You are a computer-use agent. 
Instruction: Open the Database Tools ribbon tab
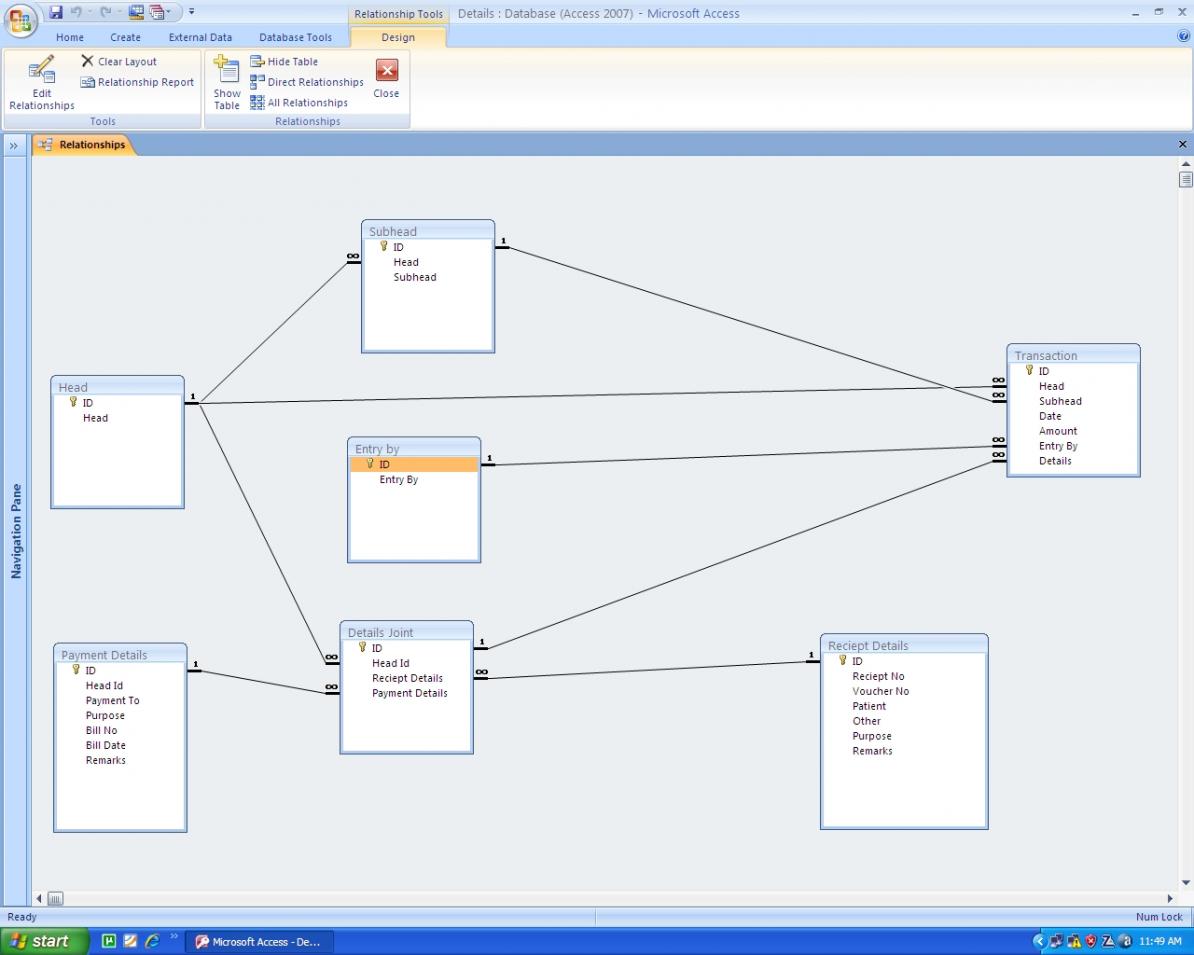(295, 37)
